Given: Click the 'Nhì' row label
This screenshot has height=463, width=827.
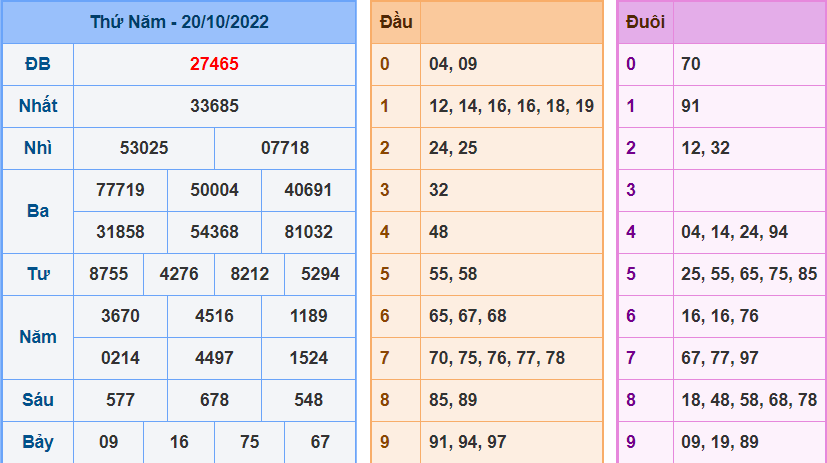Looking at the screenshot, I should pos(38,148).
